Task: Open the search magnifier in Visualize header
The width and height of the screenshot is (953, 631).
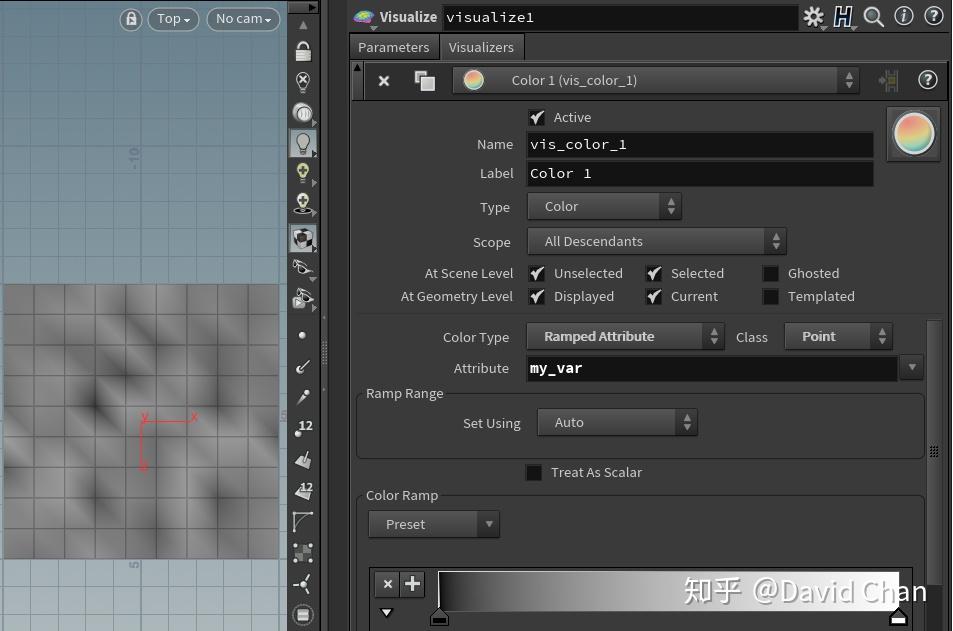Action: click(x=873, y=17)
